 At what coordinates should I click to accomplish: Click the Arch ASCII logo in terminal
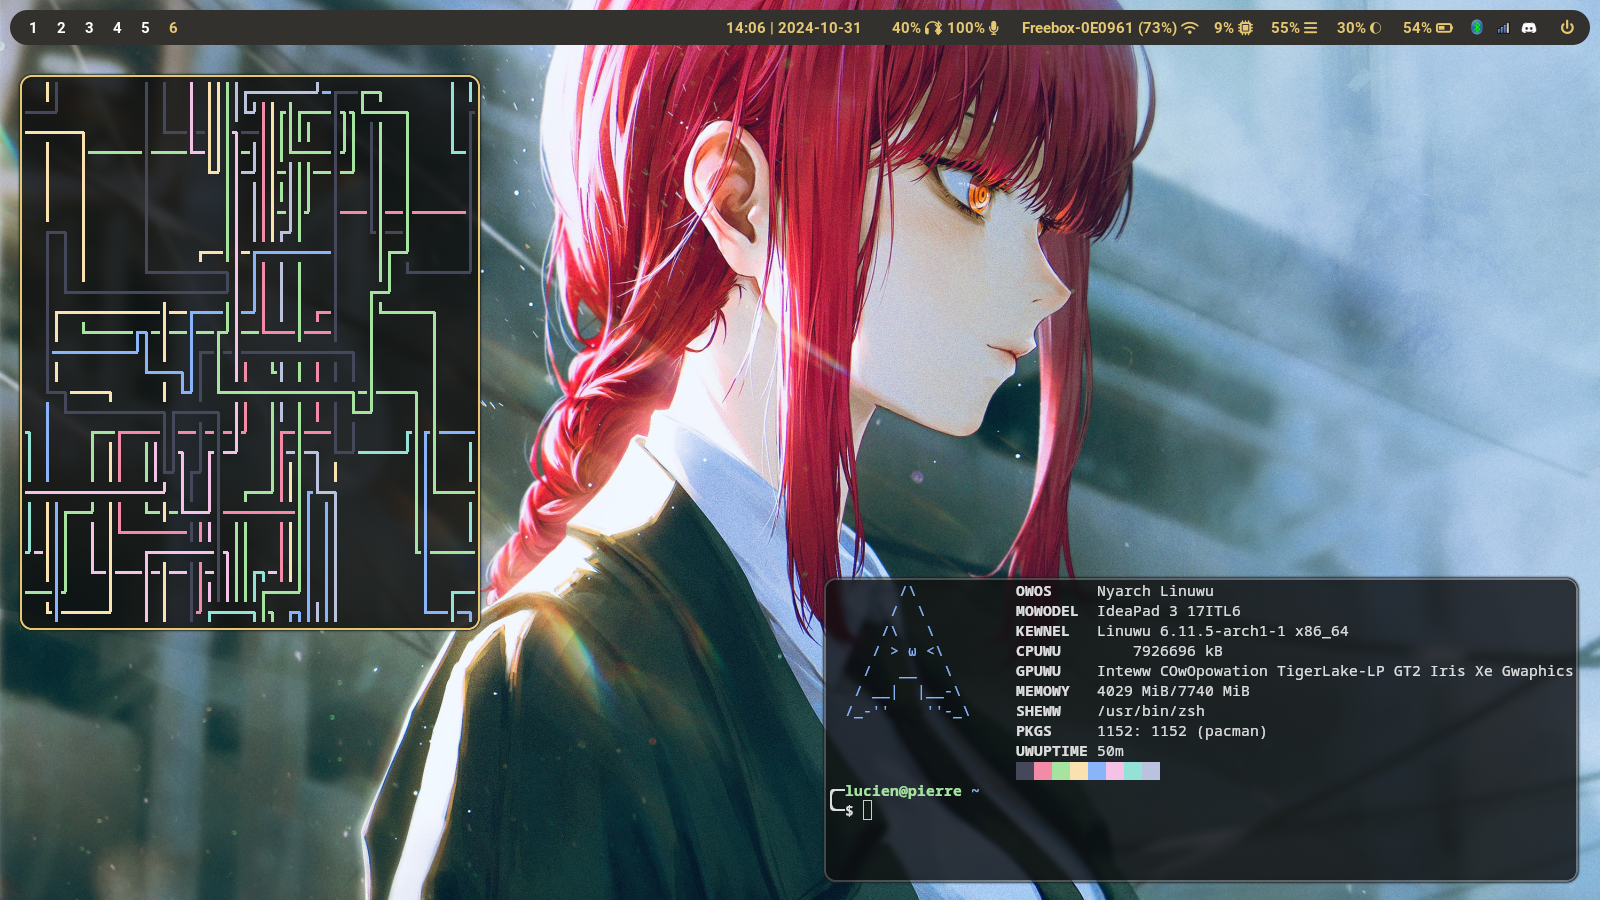click(908, 651)
